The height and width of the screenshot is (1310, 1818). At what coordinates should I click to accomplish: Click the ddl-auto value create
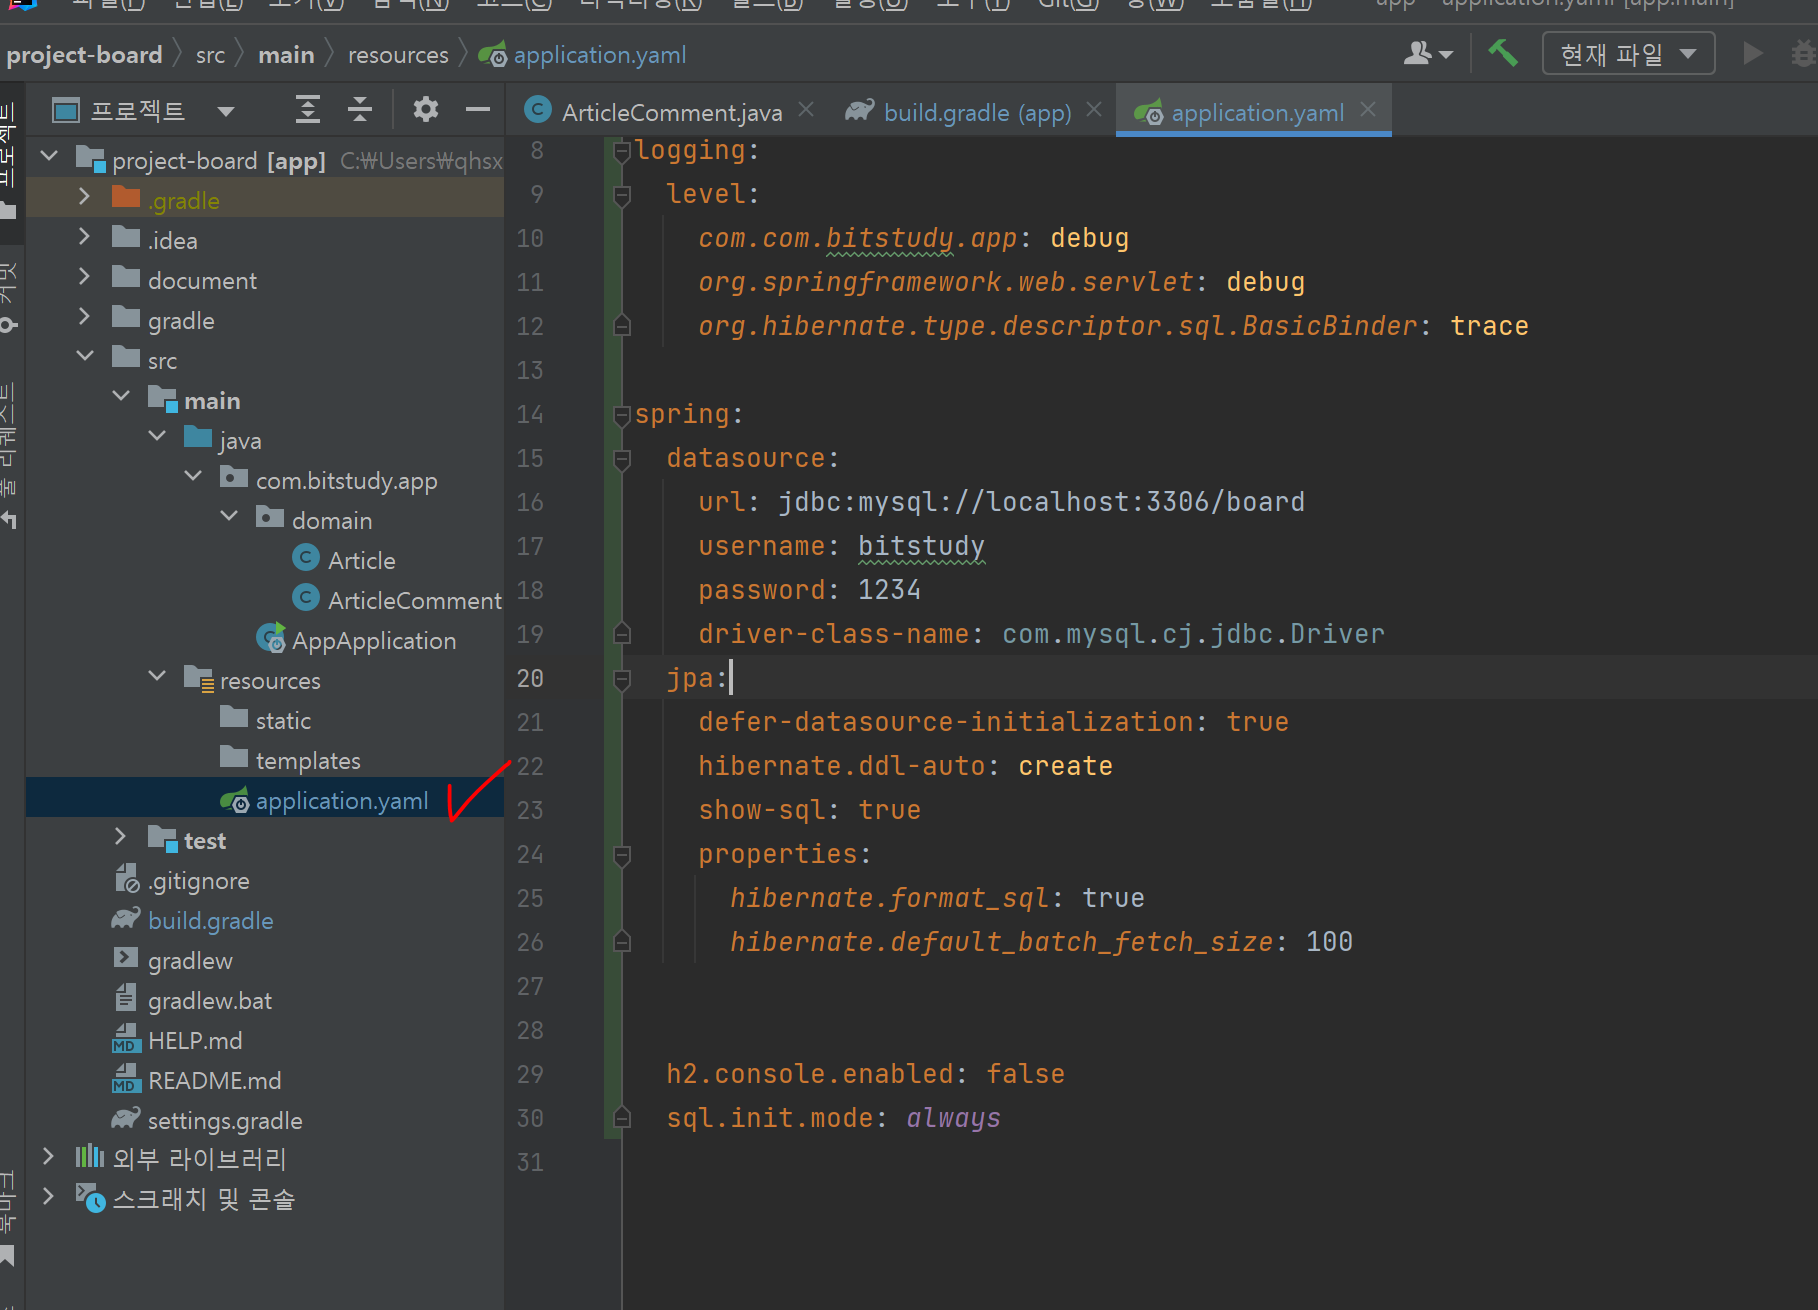coord(1065,766)
